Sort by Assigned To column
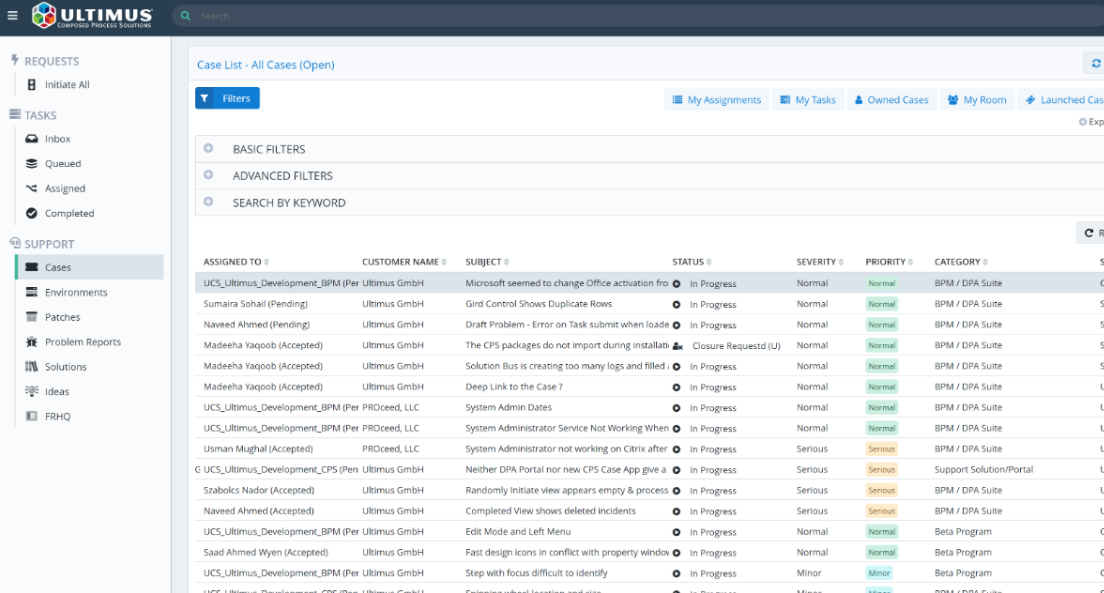This screenshot has height=593, width=1104. coord(236,262)
